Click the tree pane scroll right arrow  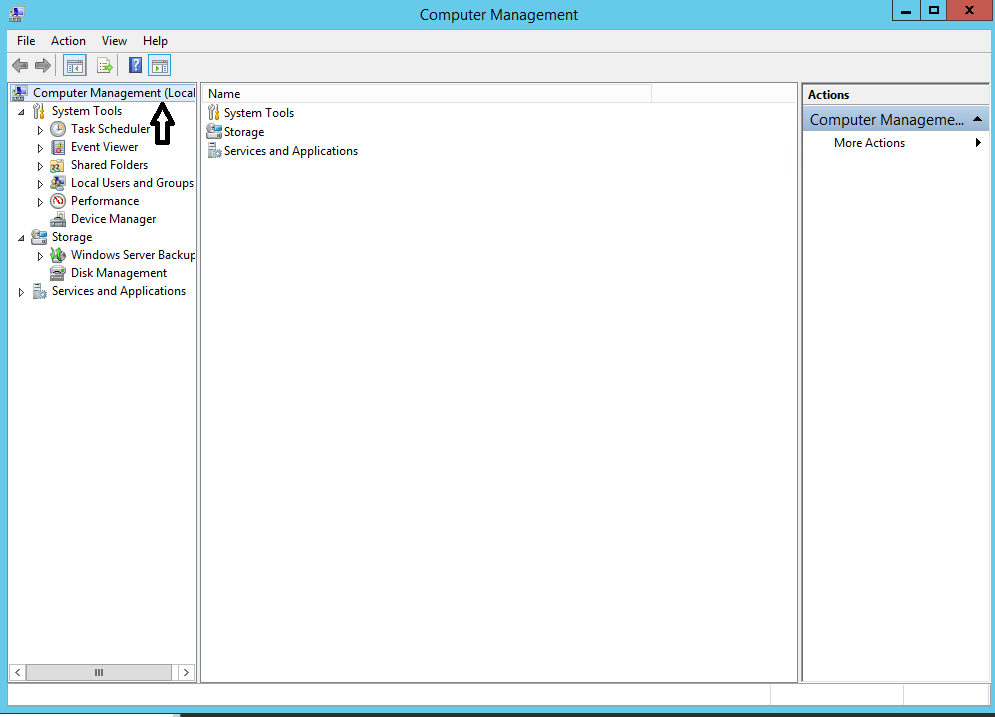(x=186, y=672)
